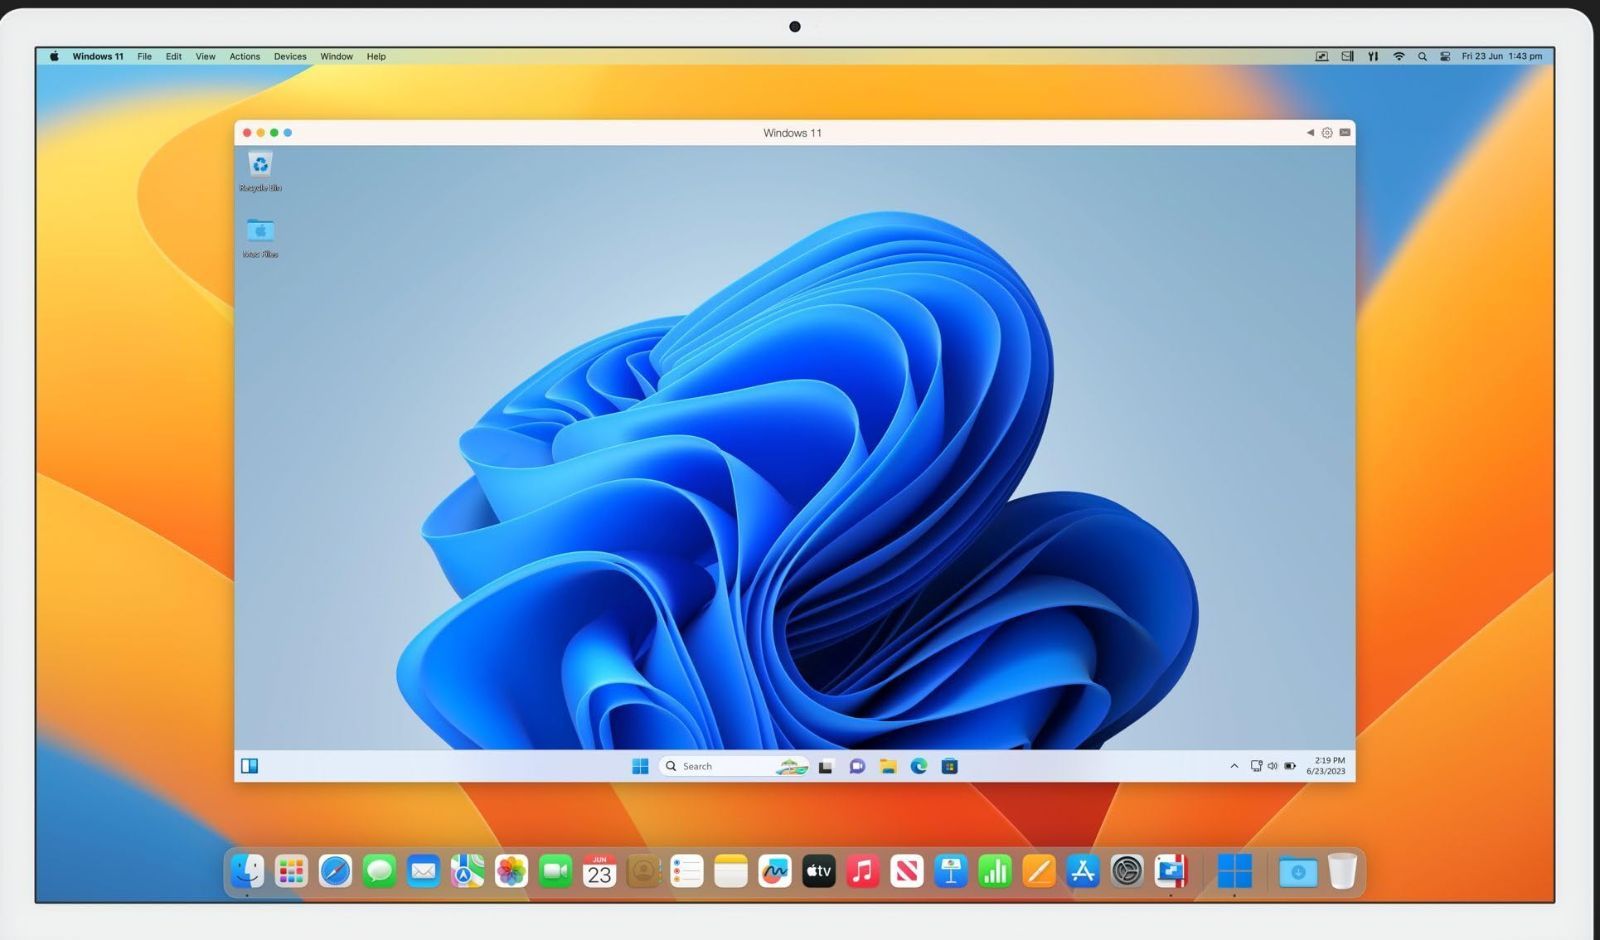Enable picture-in-picture mode from the title bar
The height and width of the screenshot is (940, 1600).
(x=1345, y=132)
